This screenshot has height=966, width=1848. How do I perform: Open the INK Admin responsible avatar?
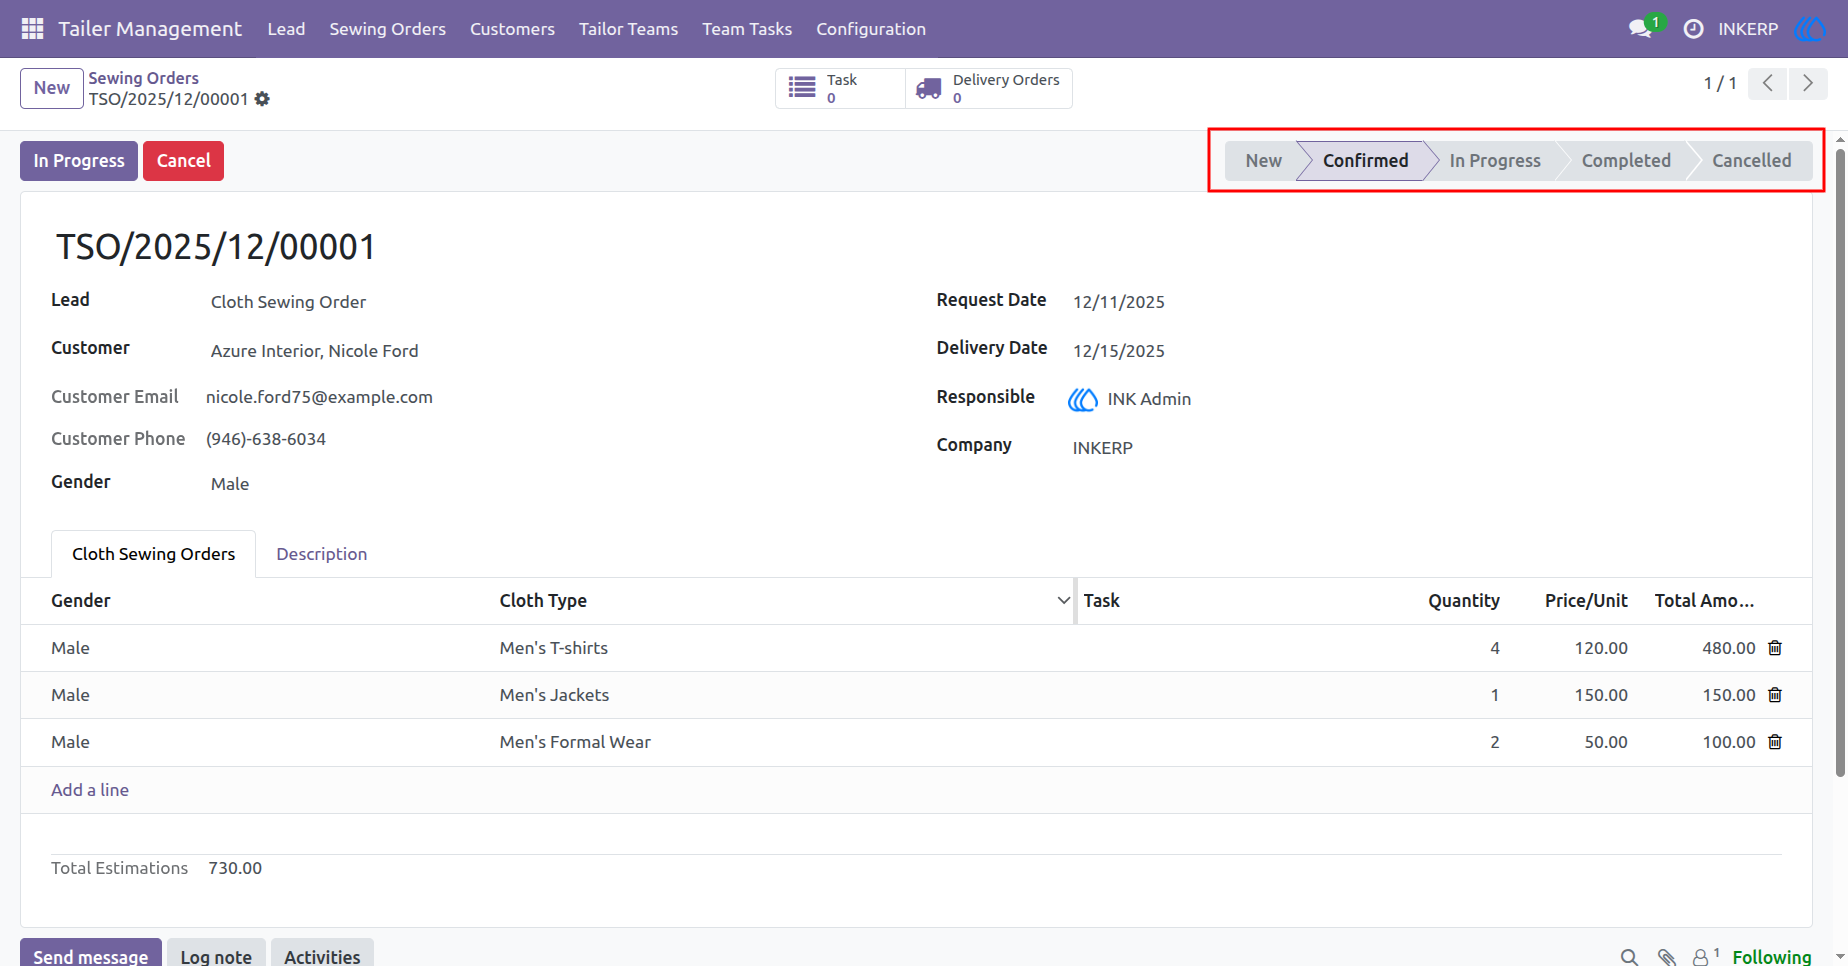1083,400
